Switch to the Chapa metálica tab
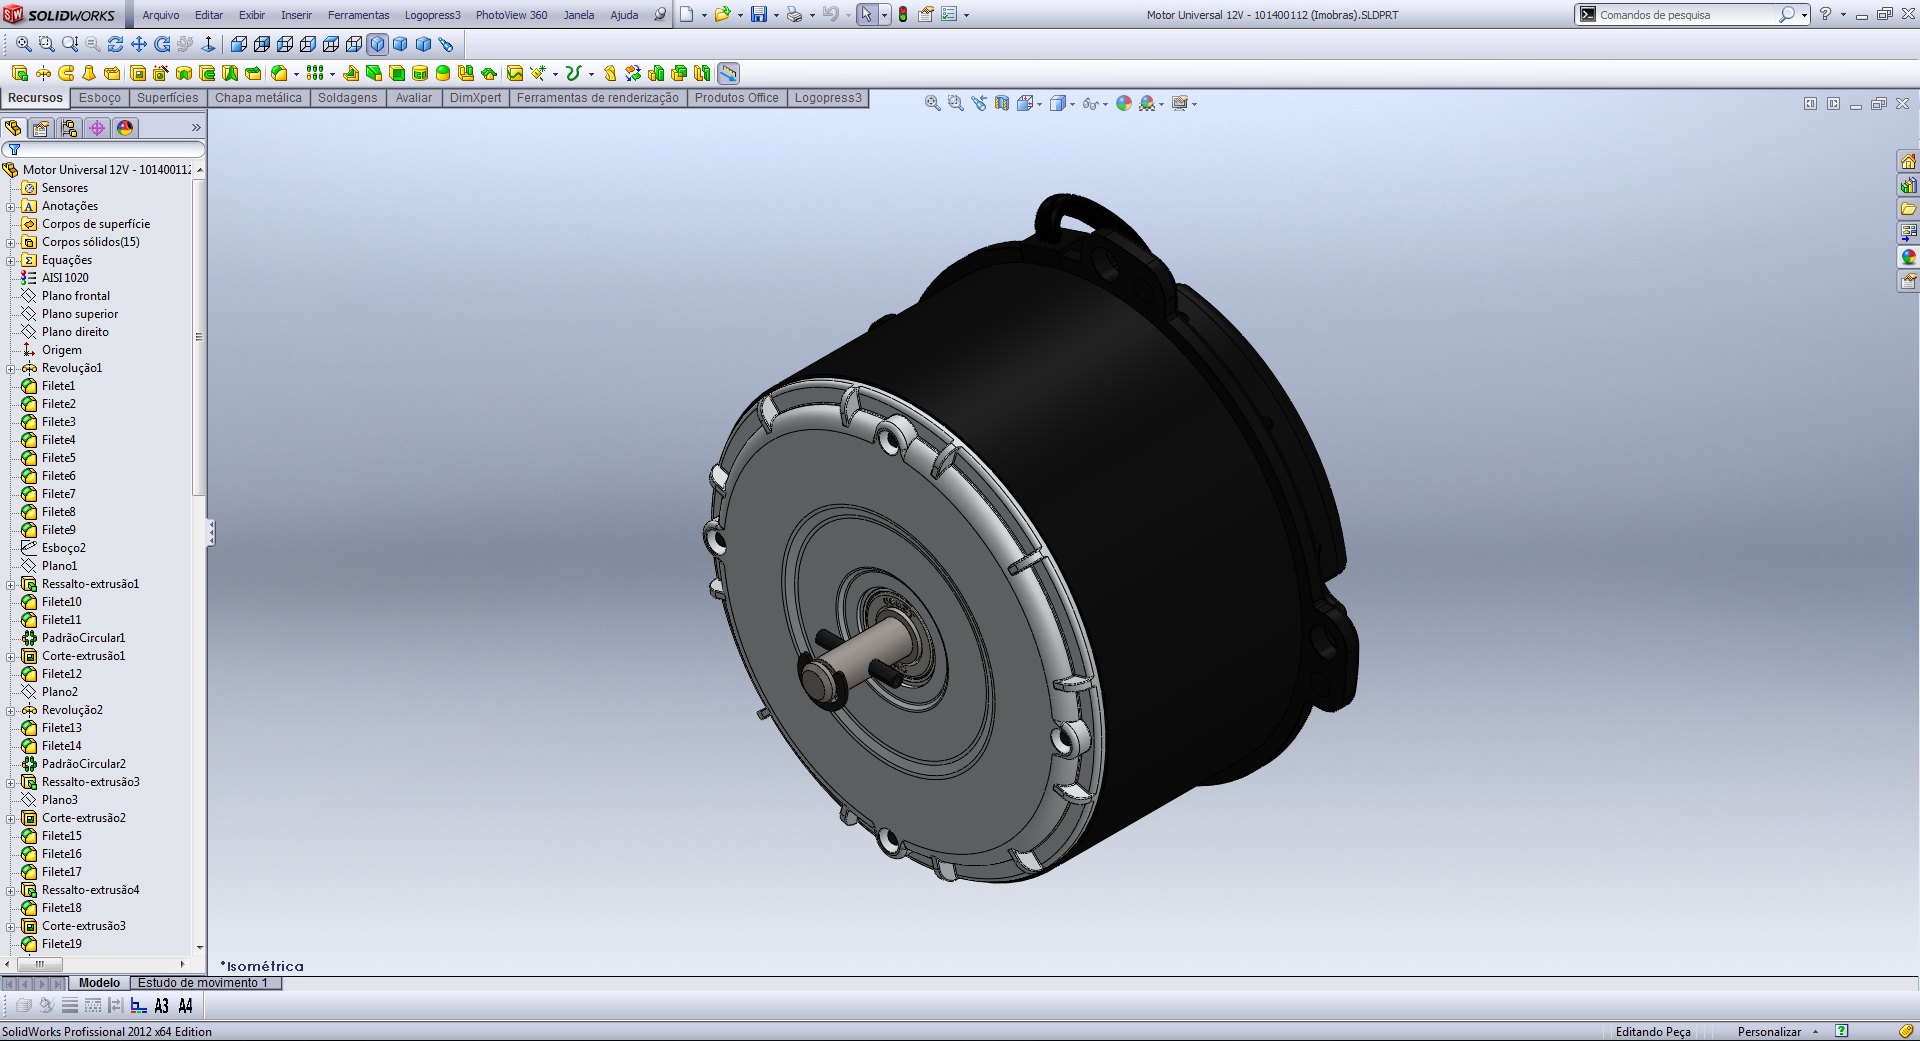 (x=258, y=98)
